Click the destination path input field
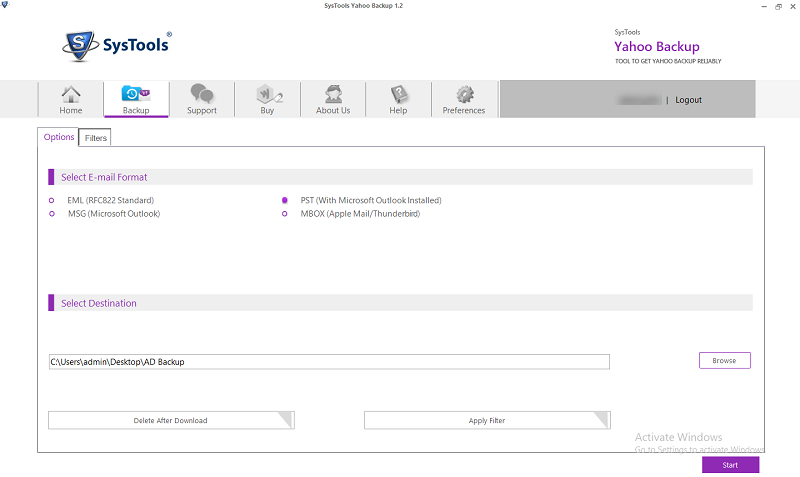Image resolution: width=800 pixels, height=477 pixels. click(329, 362)
